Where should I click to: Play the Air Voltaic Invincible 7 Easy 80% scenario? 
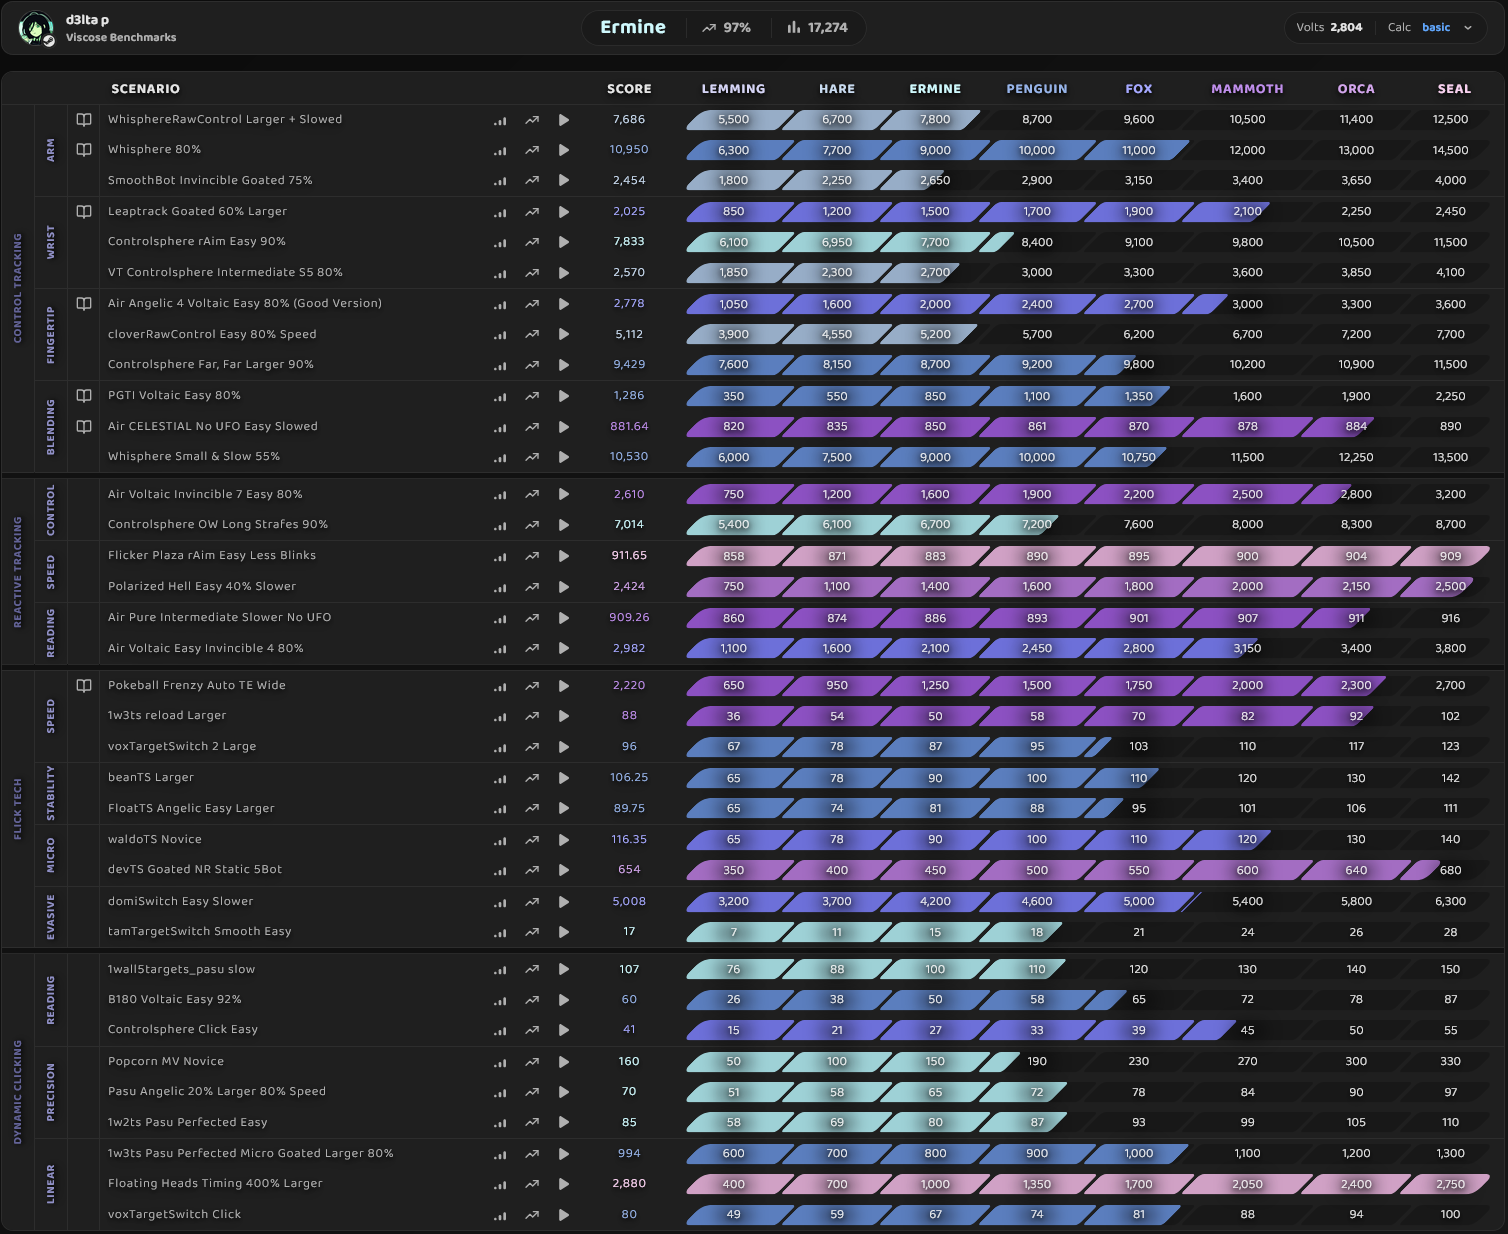[x=564, y=495]
